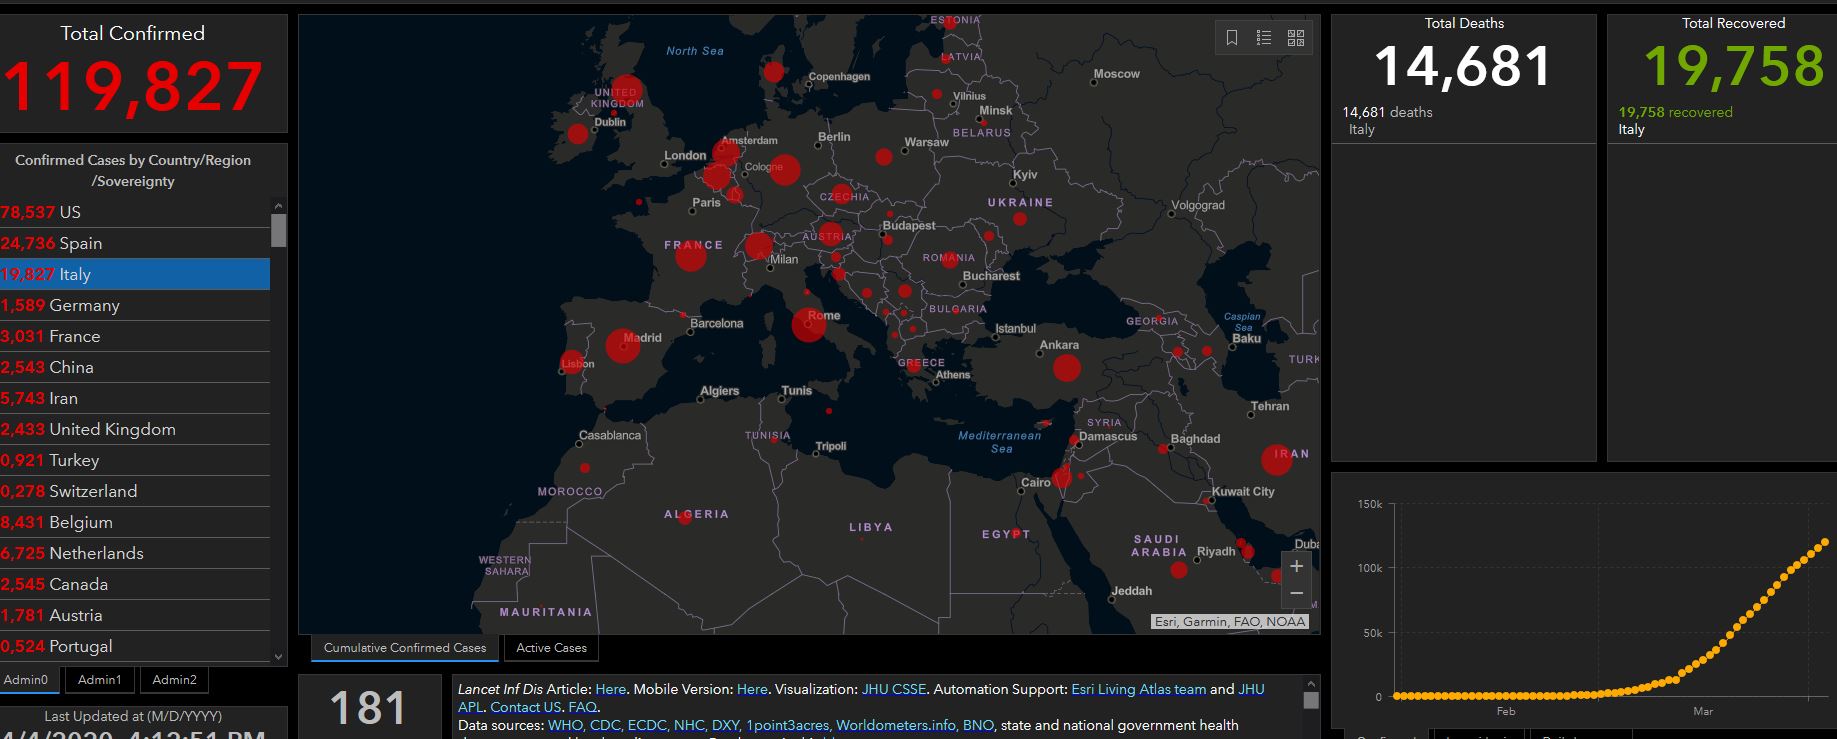Click the red case circle near Rome

(809, 325)
